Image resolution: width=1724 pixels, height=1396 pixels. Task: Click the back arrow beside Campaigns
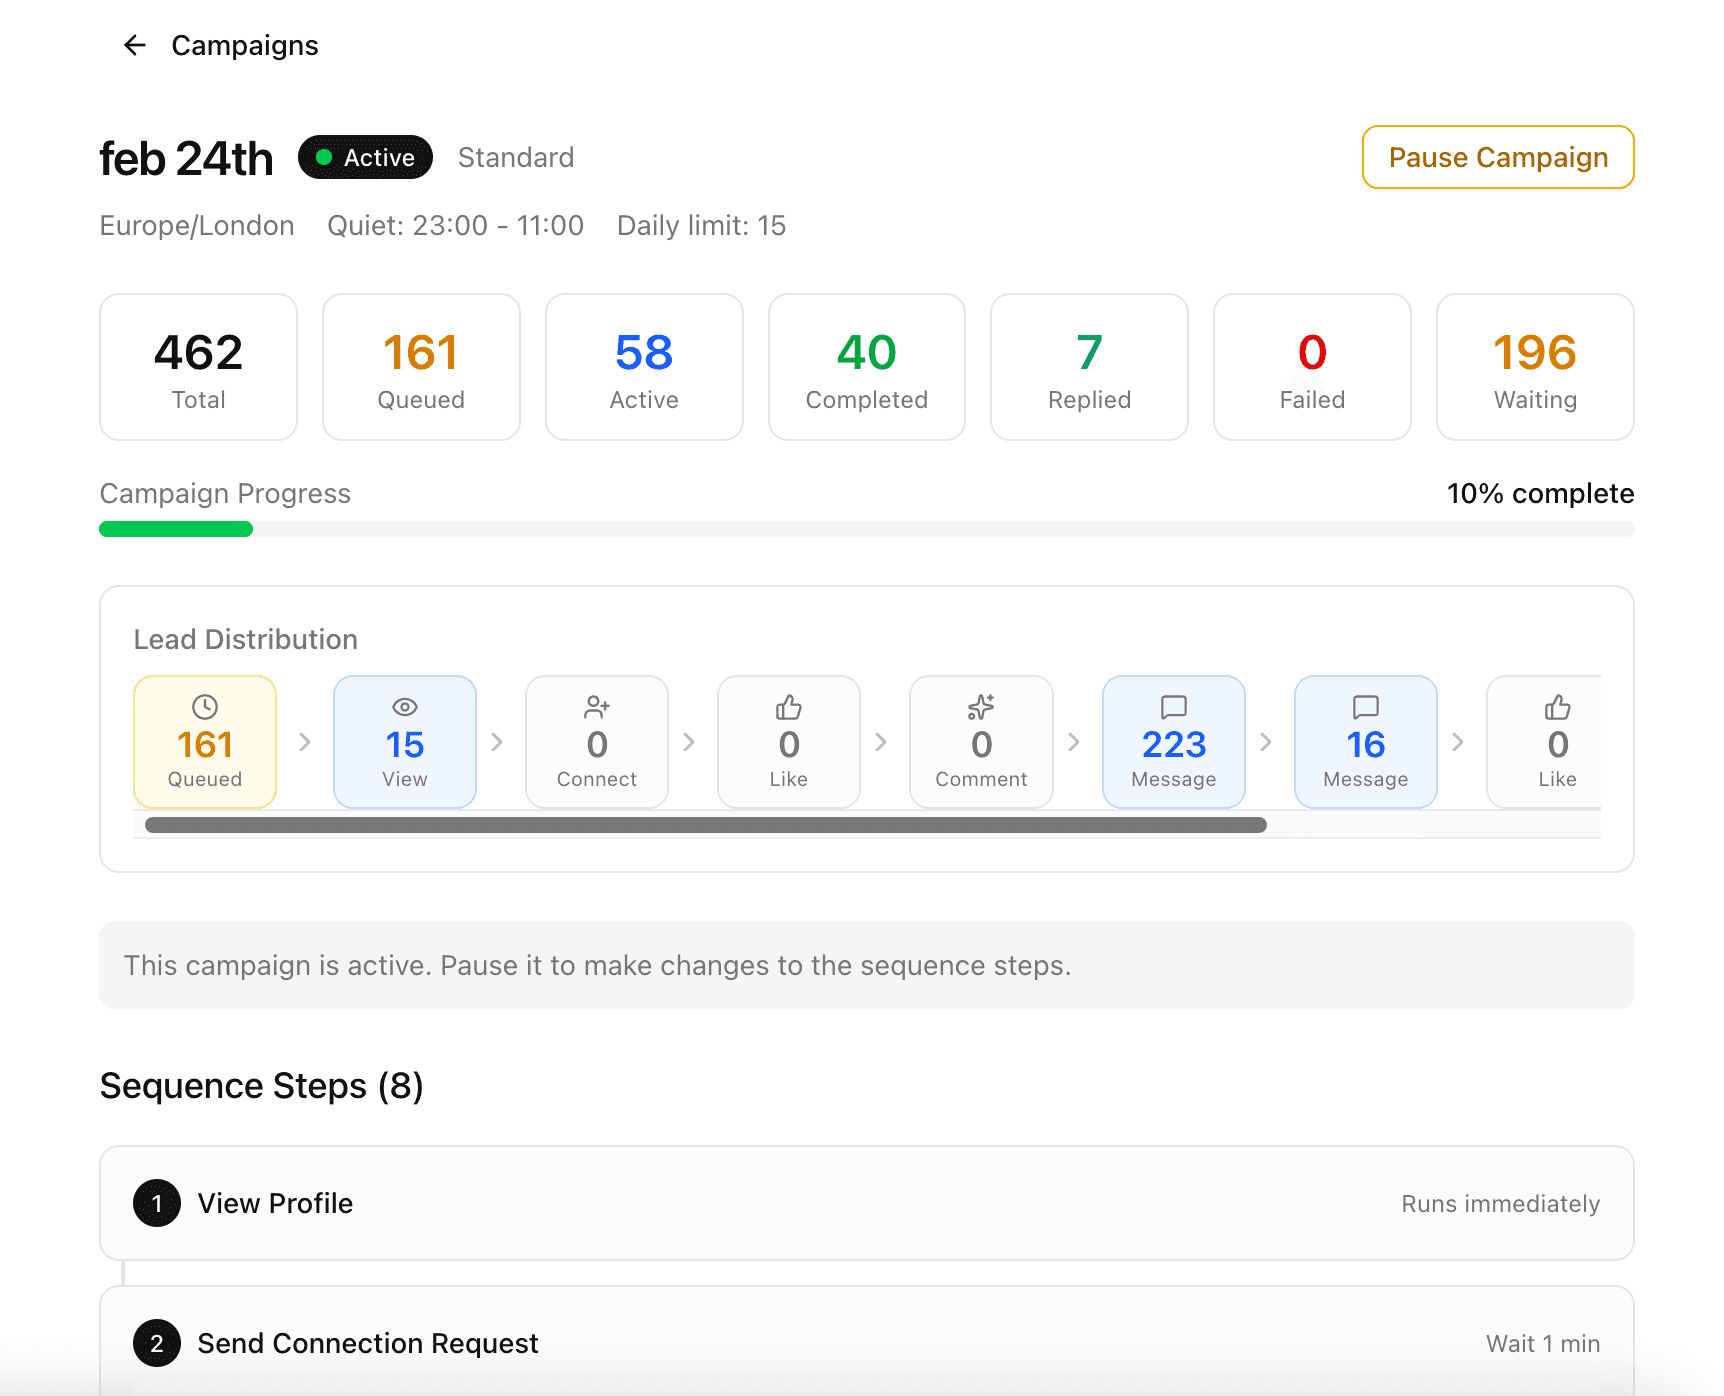pos(134,45)
